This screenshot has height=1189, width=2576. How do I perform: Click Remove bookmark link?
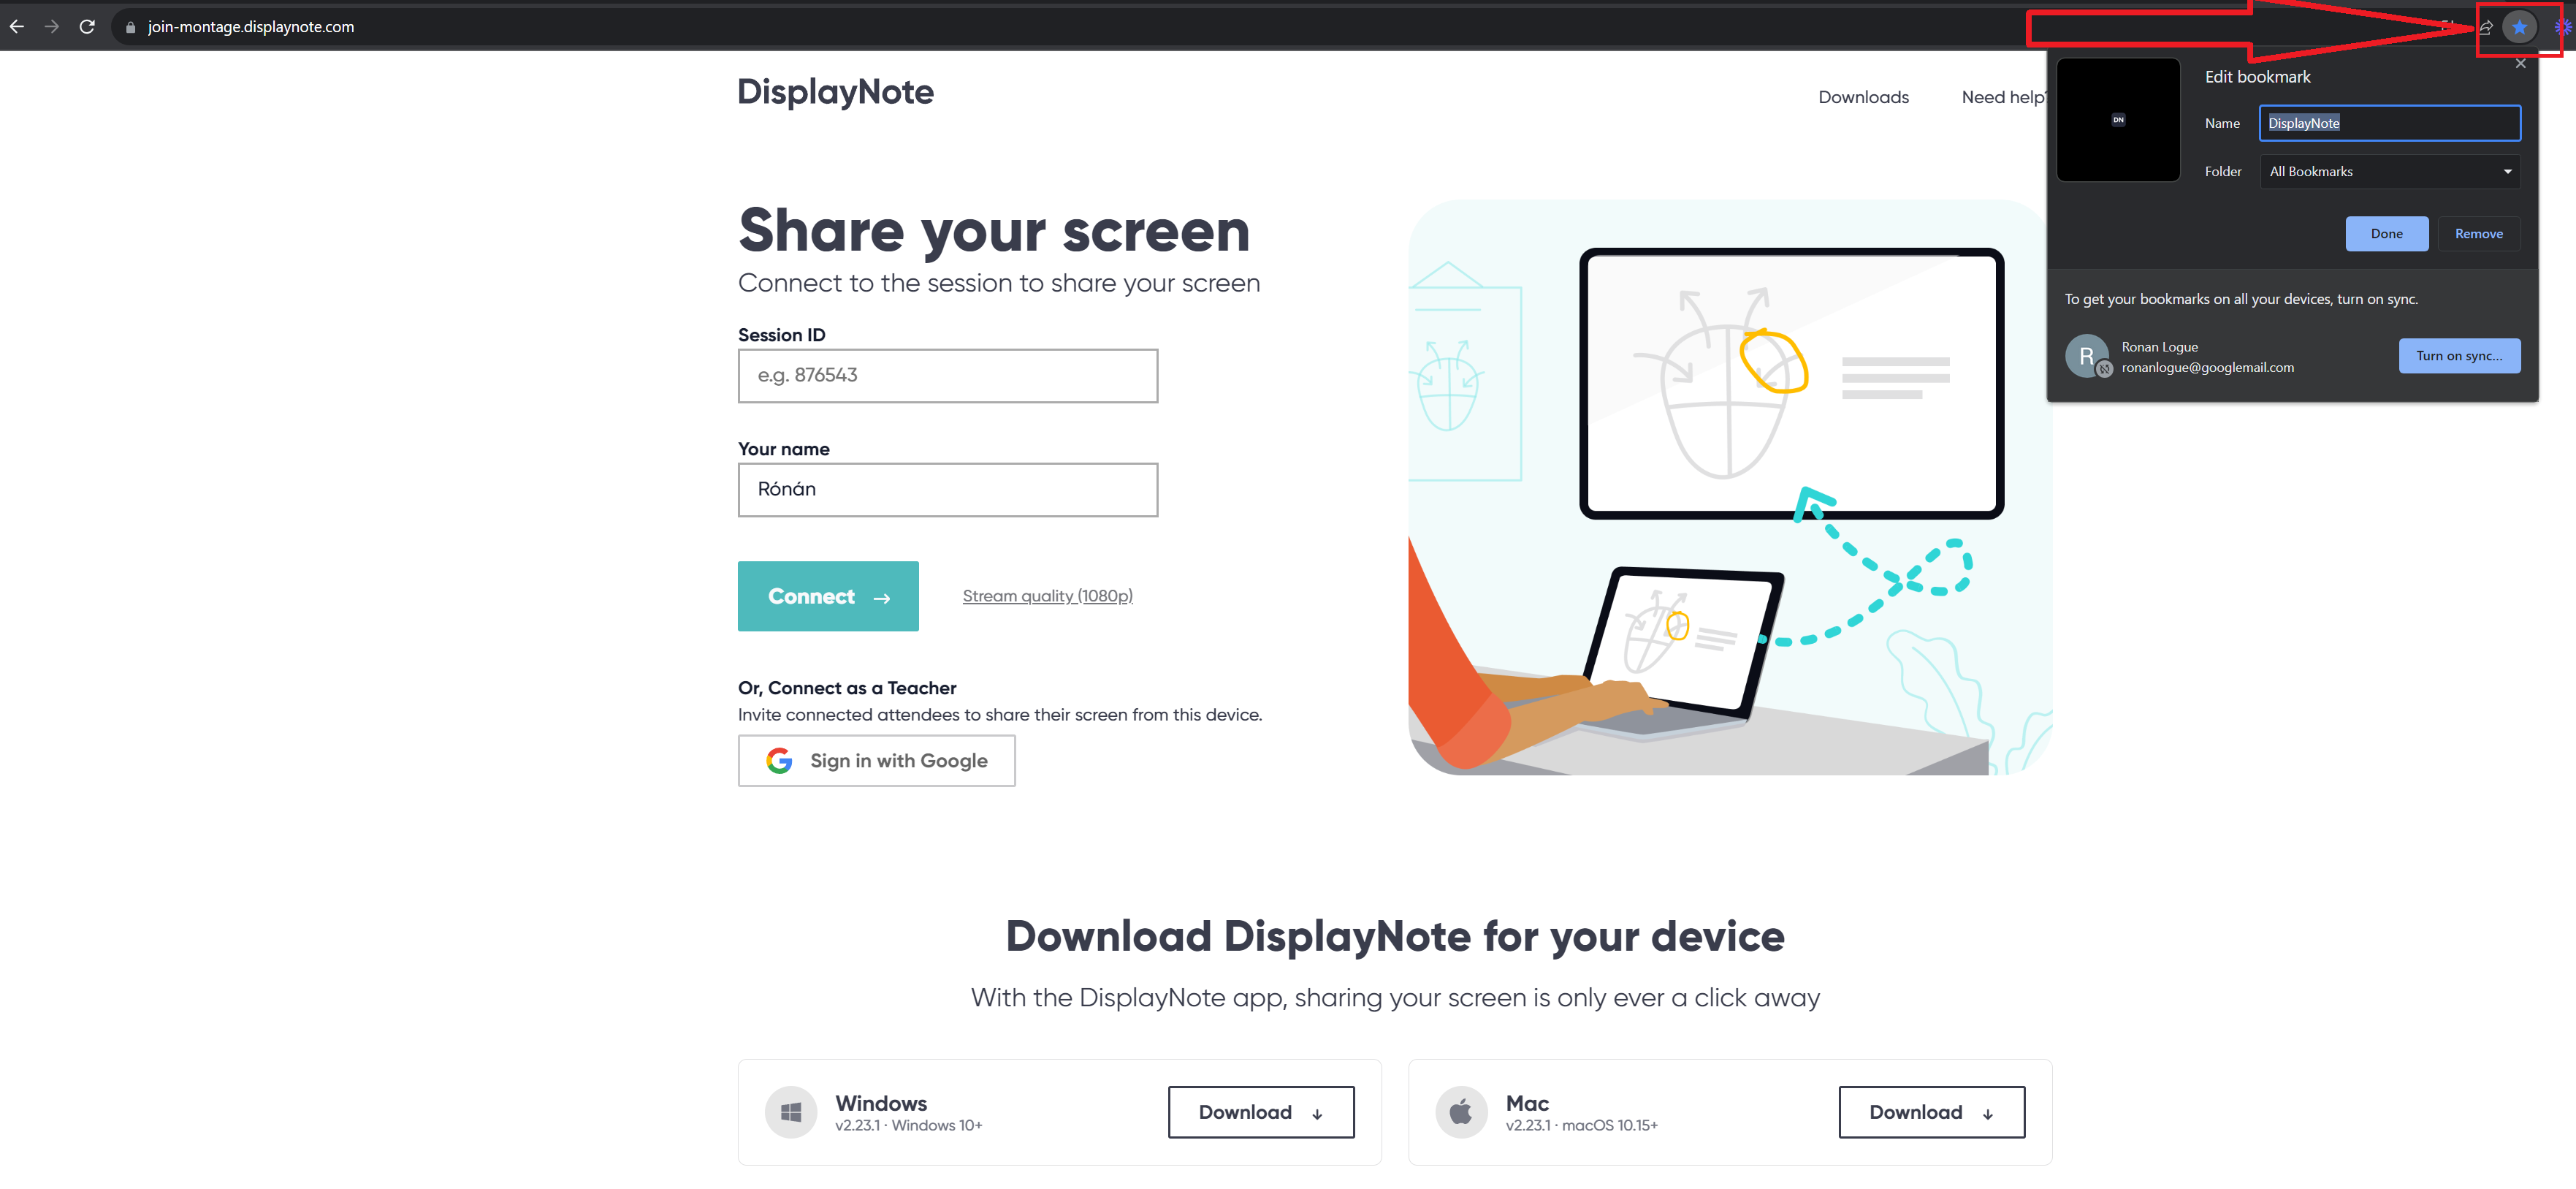(2479, 233)
